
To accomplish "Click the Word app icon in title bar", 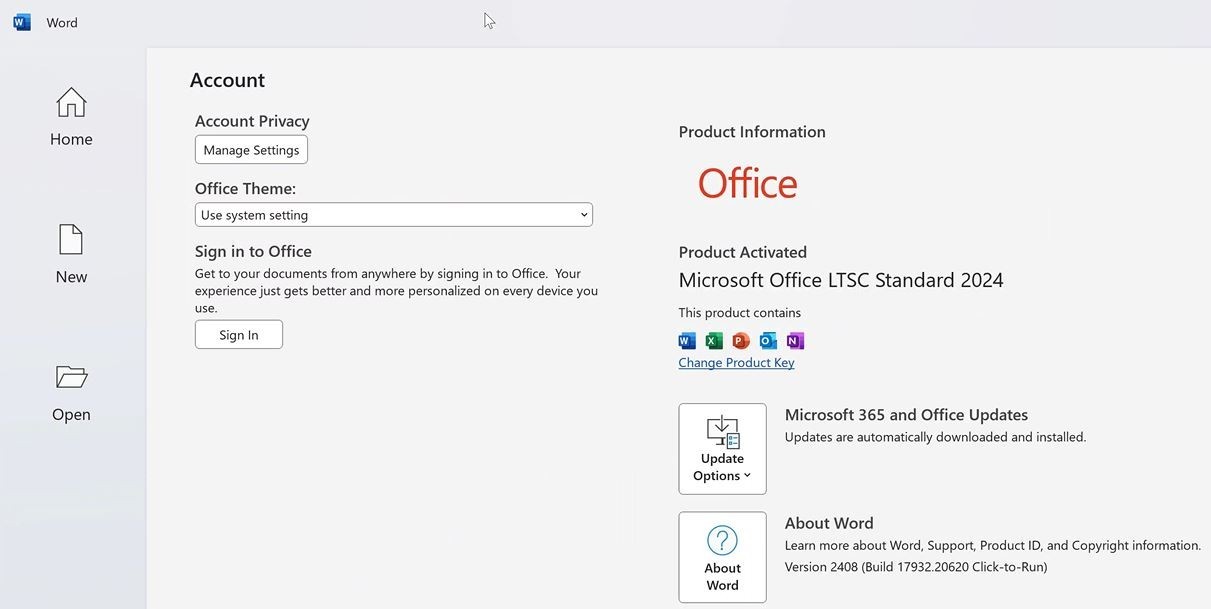I will click(x=22, y=22).
